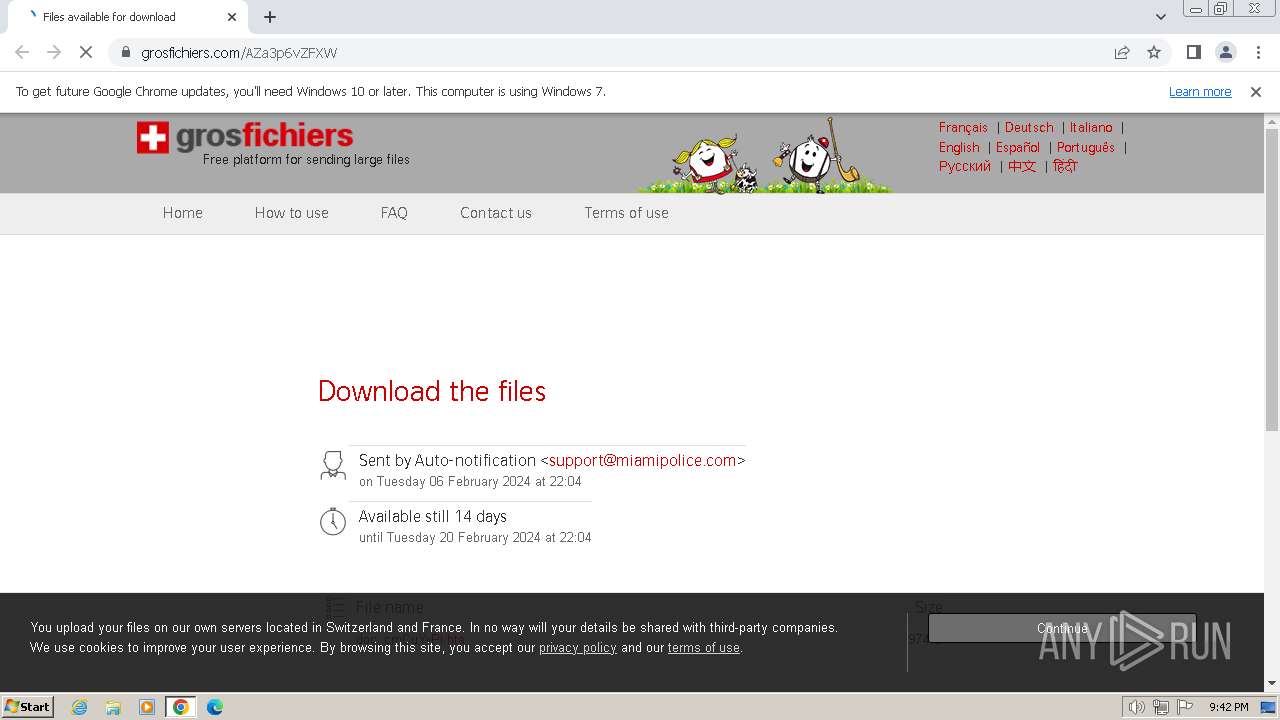
Task: Open File Explorer from taskbar
Action: tap(113, 707)
